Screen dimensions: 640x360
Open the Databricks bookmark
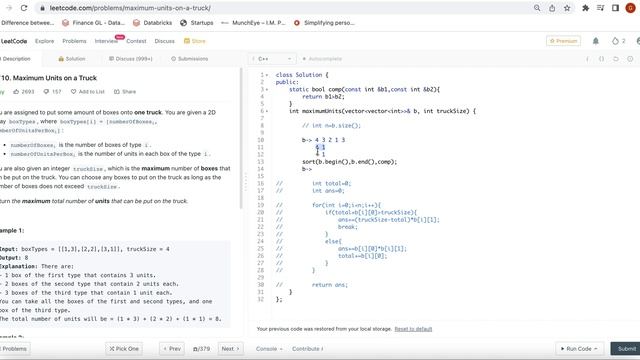153,23
